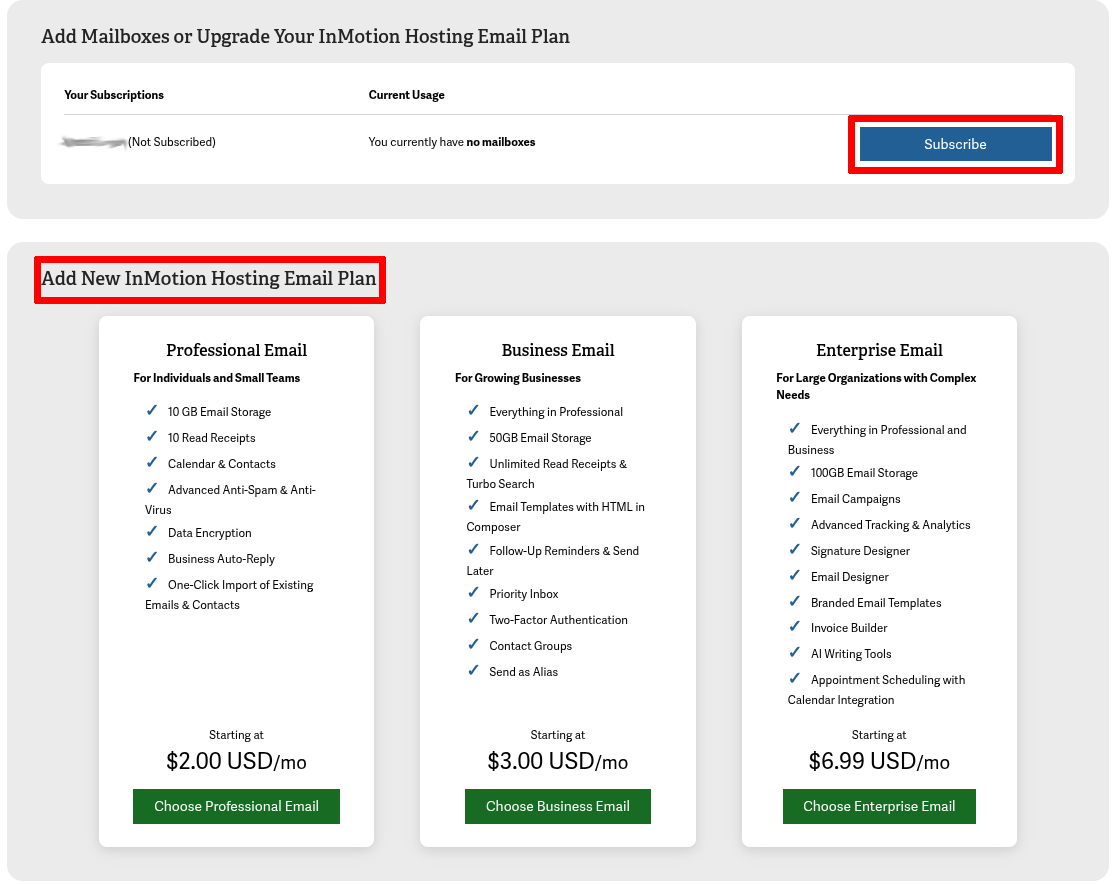Click the checkmark beside 'AI Writing Tools'
The height and width of the screenshot is (884, 1112).
point(794,653)
